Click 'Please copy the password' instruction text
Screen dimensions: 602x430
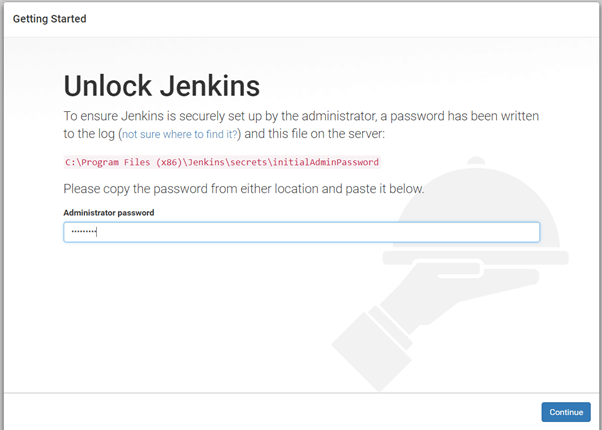(244, 189)
